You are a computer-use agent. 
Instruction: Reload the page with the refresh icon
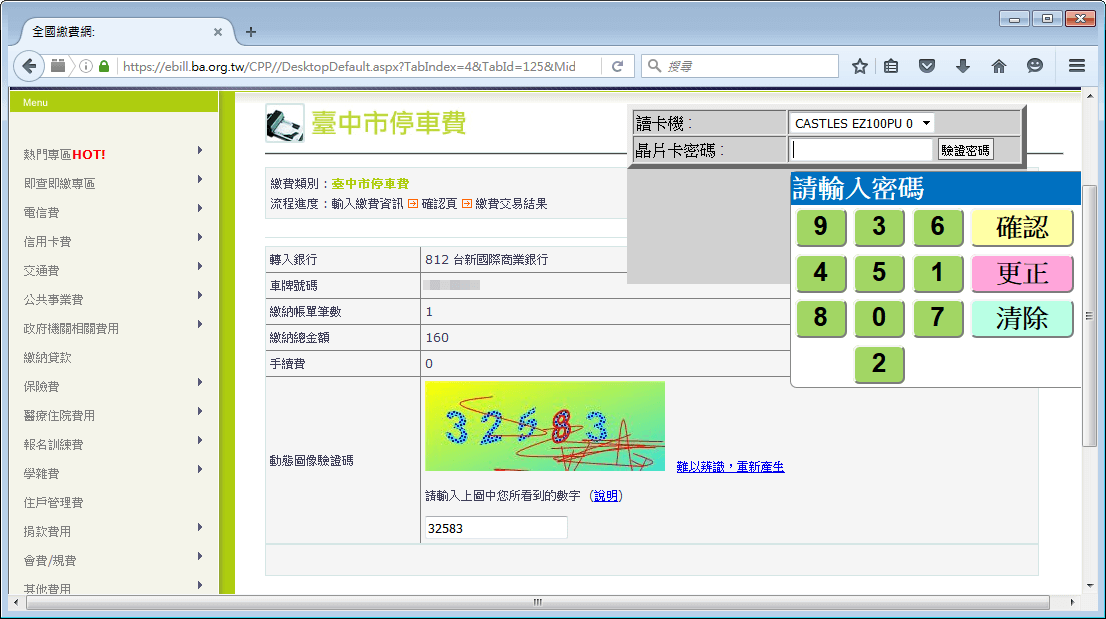pos(617,66)
